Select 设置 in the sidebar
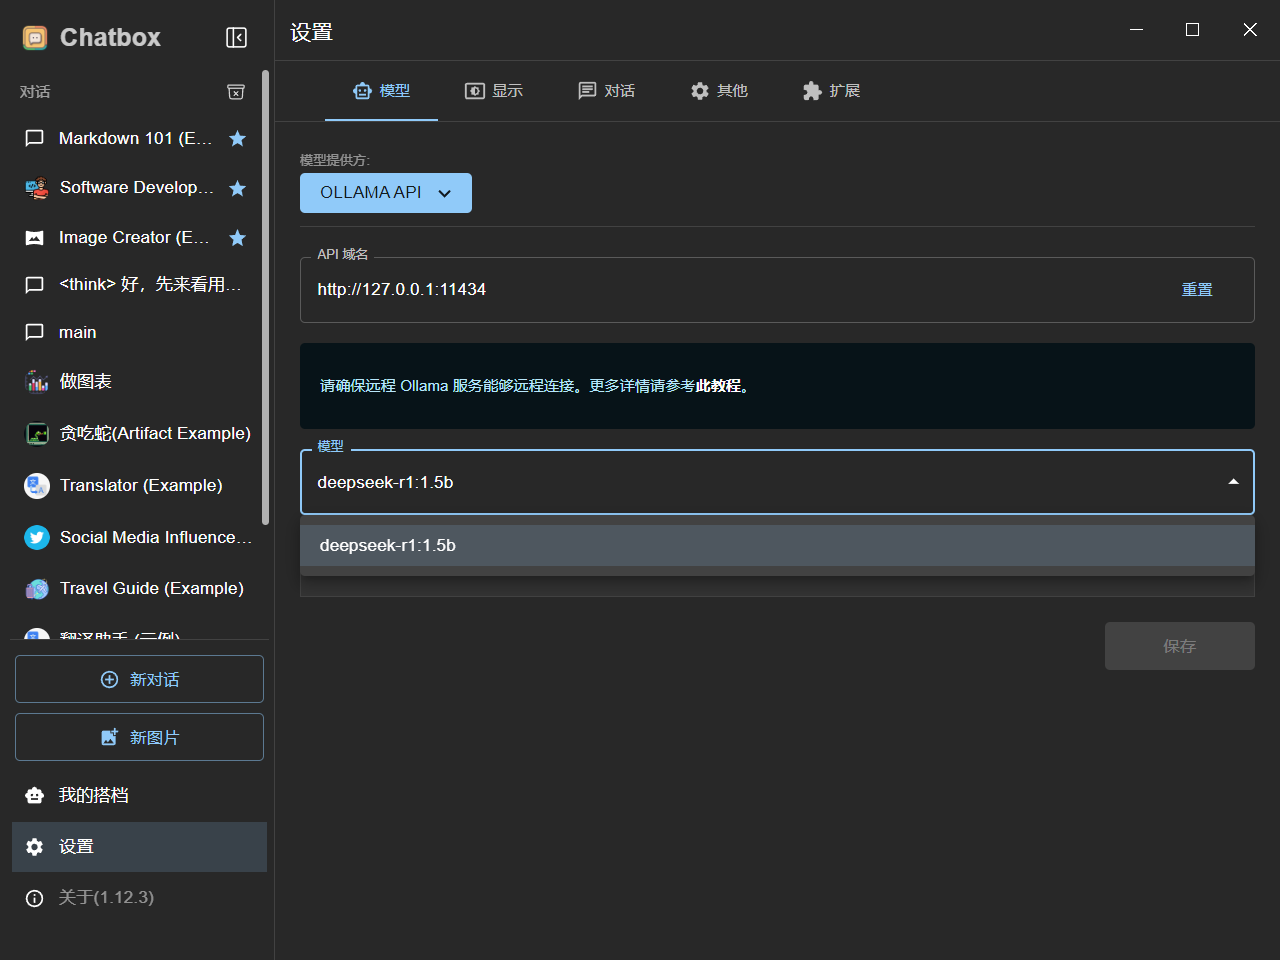This screenshot has height=960, width=1280. click(x=139, y=847)
